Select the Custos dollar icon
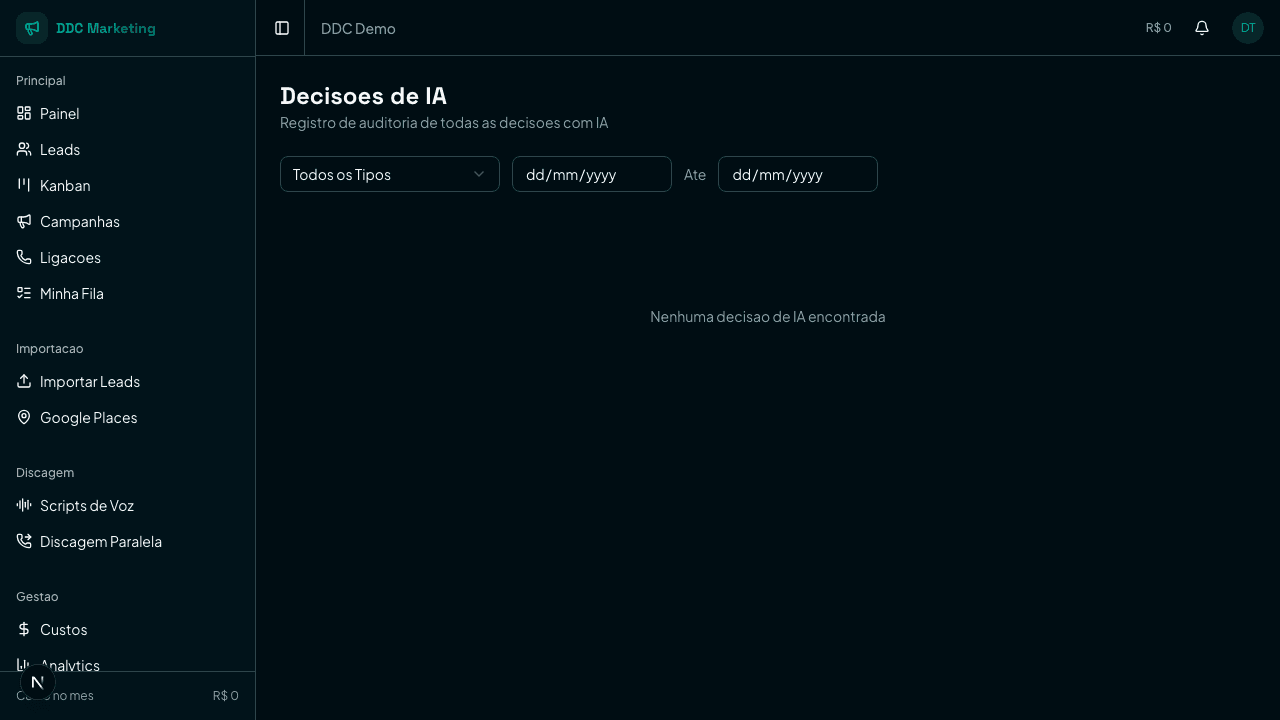The image size is (1280, 720). click(x=24, y=629)
